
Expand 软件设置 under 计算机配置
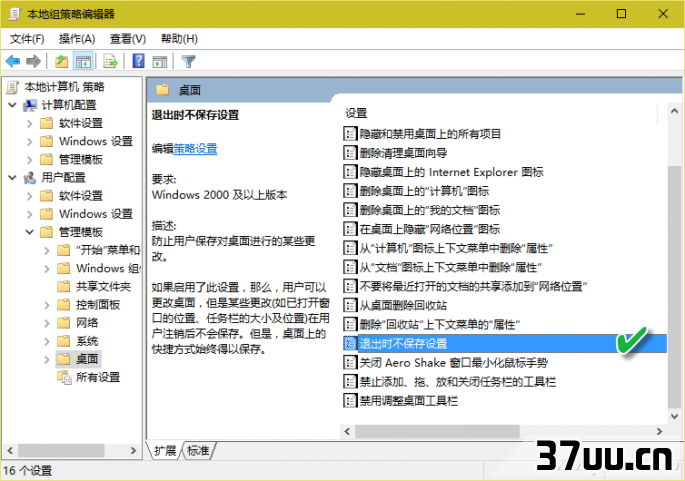point(29,123)
